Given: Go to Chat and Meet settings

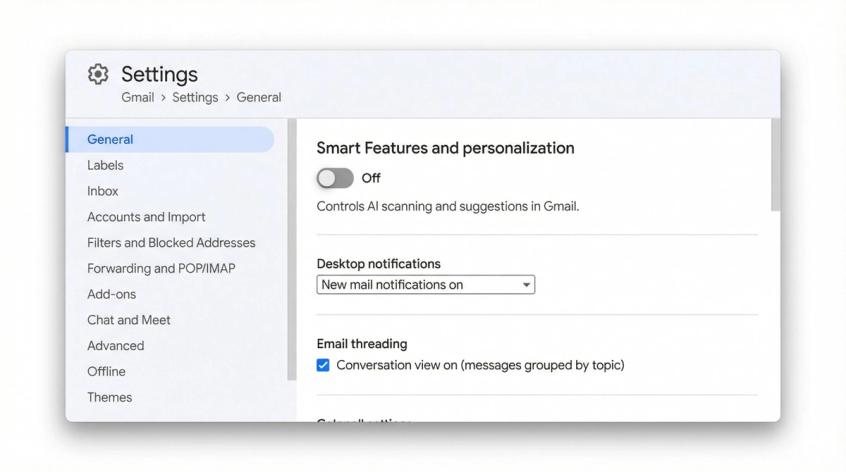Looking at the screenshot, I should tap(128, 320).
